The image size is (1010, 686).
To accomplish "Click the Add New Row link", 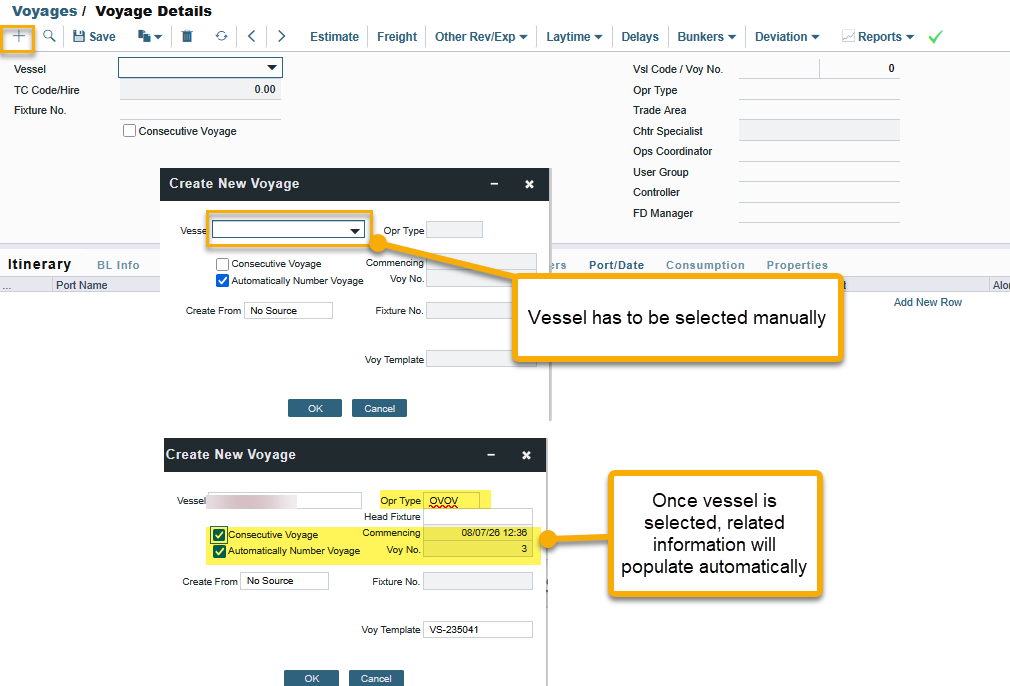I will 927,302.
